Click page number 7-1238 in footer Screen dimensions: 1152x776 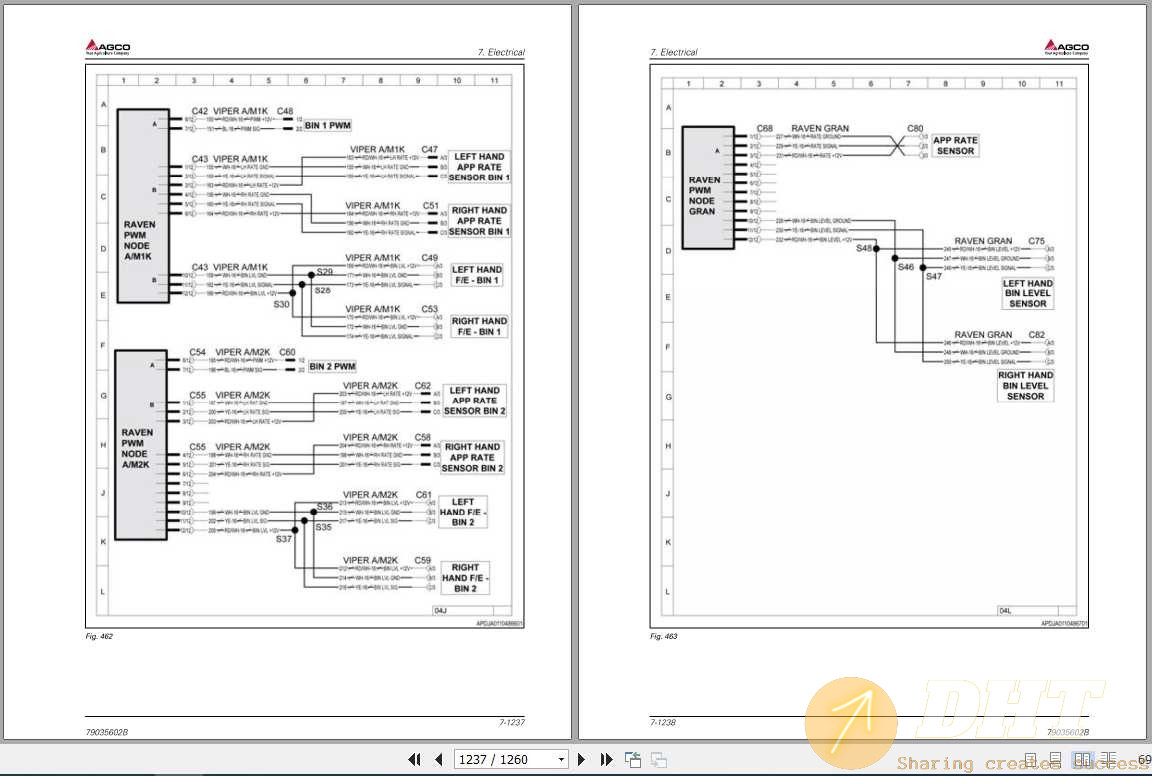point(663,722)
